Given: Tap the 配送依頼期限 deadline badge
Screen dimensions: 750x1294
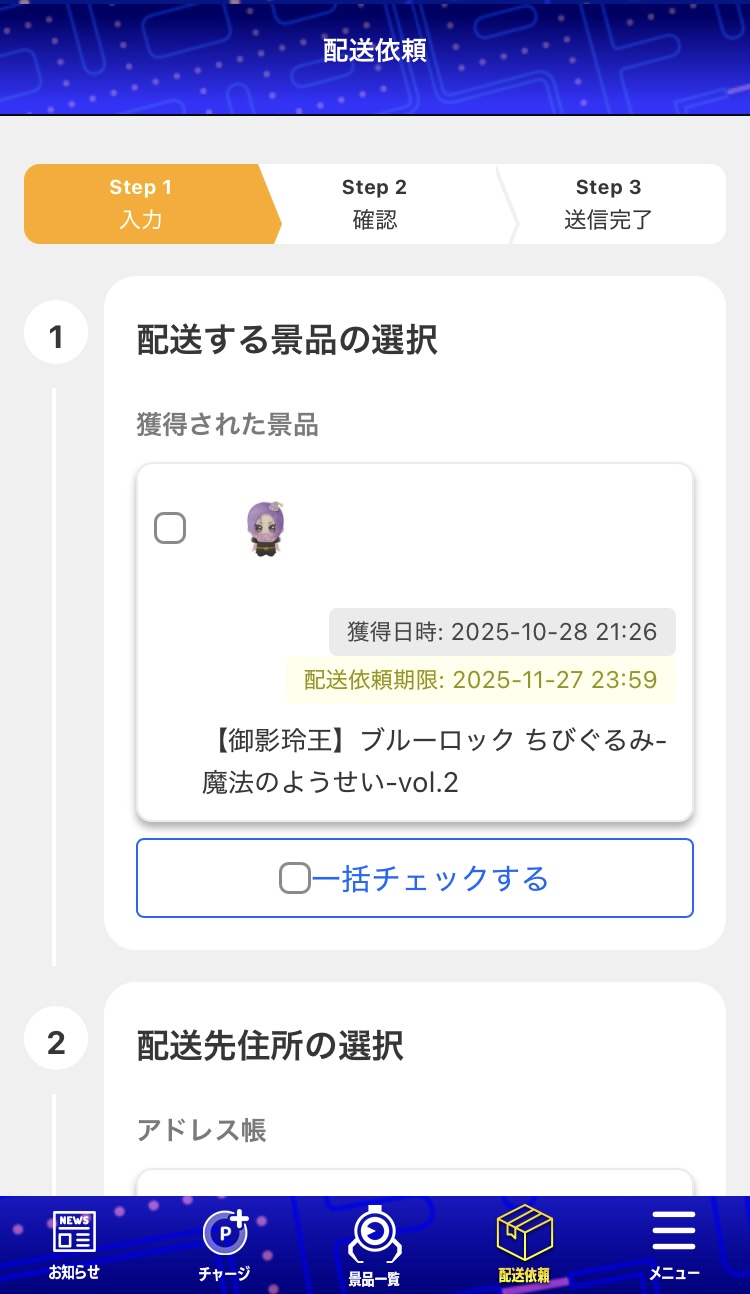Looking at the screenshot, I should pos(480,681).
